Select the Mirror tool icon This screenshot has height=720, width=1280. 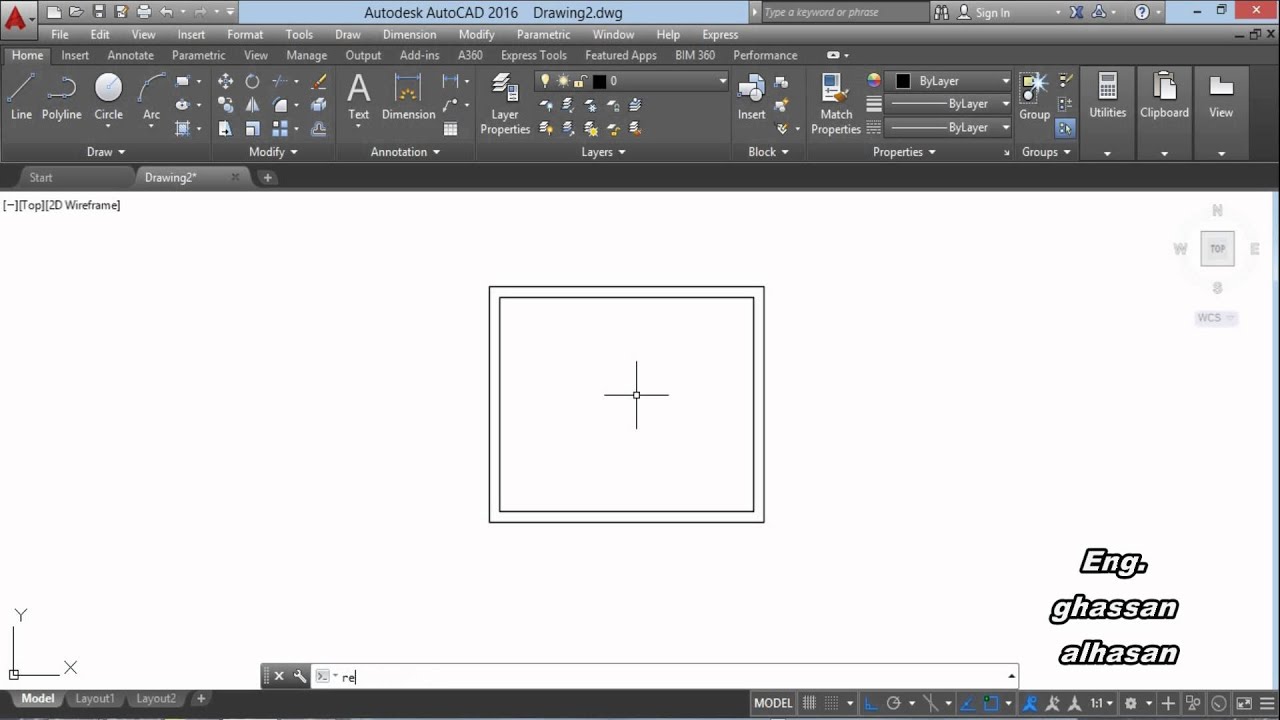[252, 105]
